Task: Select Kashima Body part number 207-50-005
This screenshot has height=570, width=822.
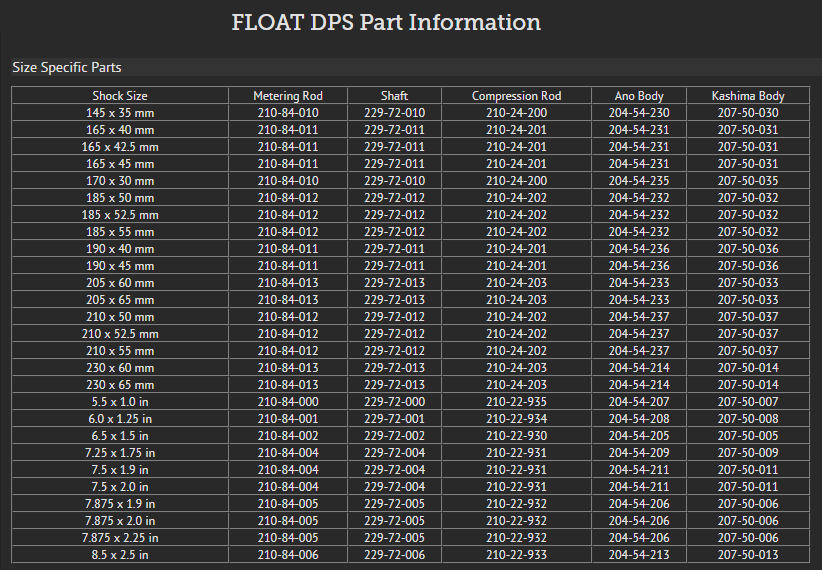Action: [x=748, y=435]
